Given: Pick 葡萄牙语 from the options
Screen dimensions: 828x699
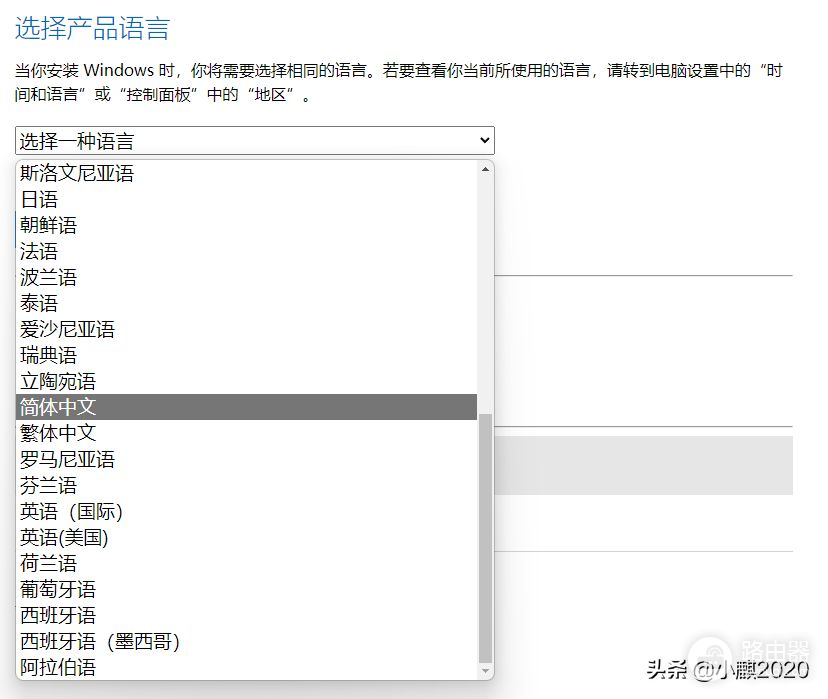Looking at the screenshot, I should (x=246, y=589).
